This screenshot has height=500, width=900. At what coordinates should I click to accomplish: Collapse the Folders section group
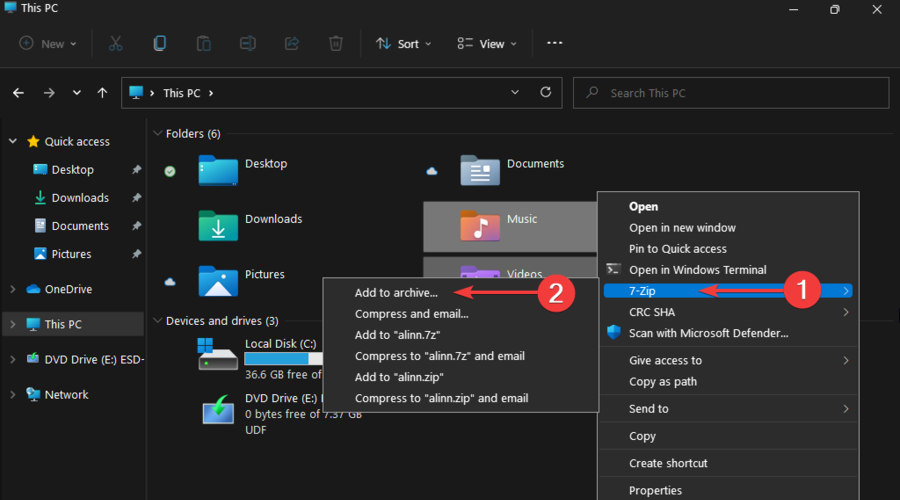[x=157, y=133]
